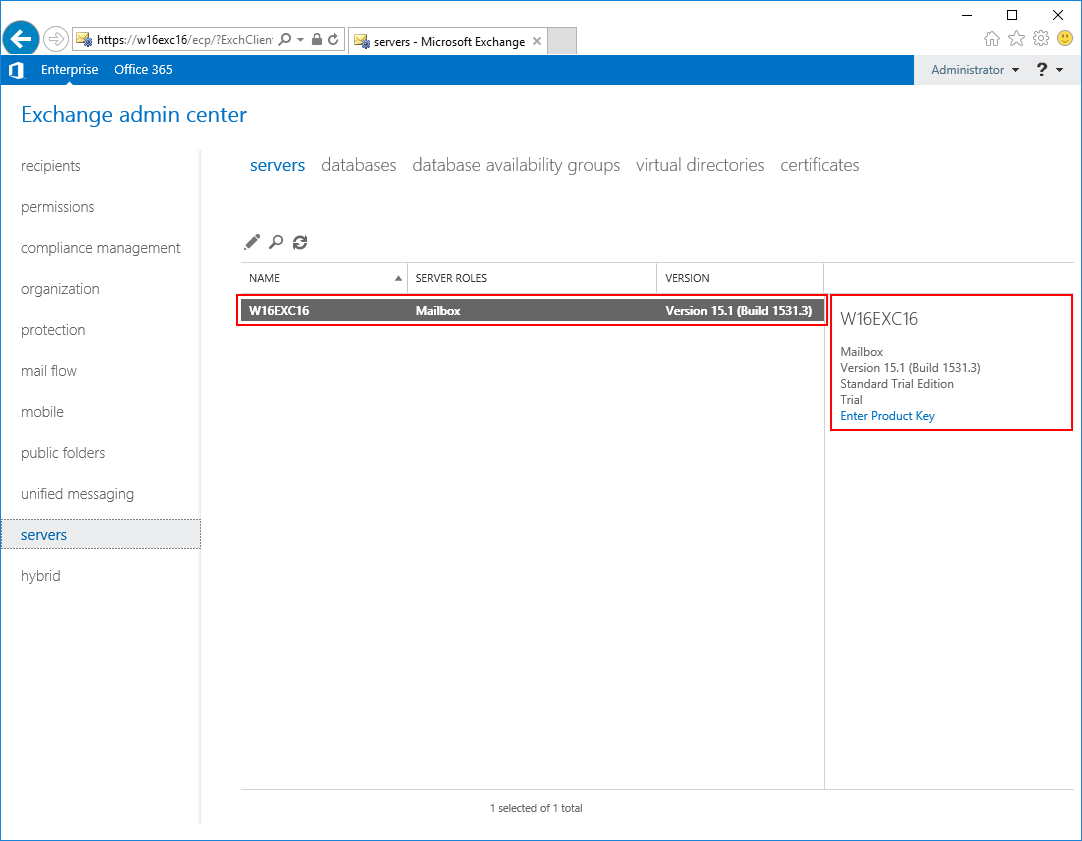Click the Enter Product Key link
The image size is (1082, 841).
pos(887,416)
